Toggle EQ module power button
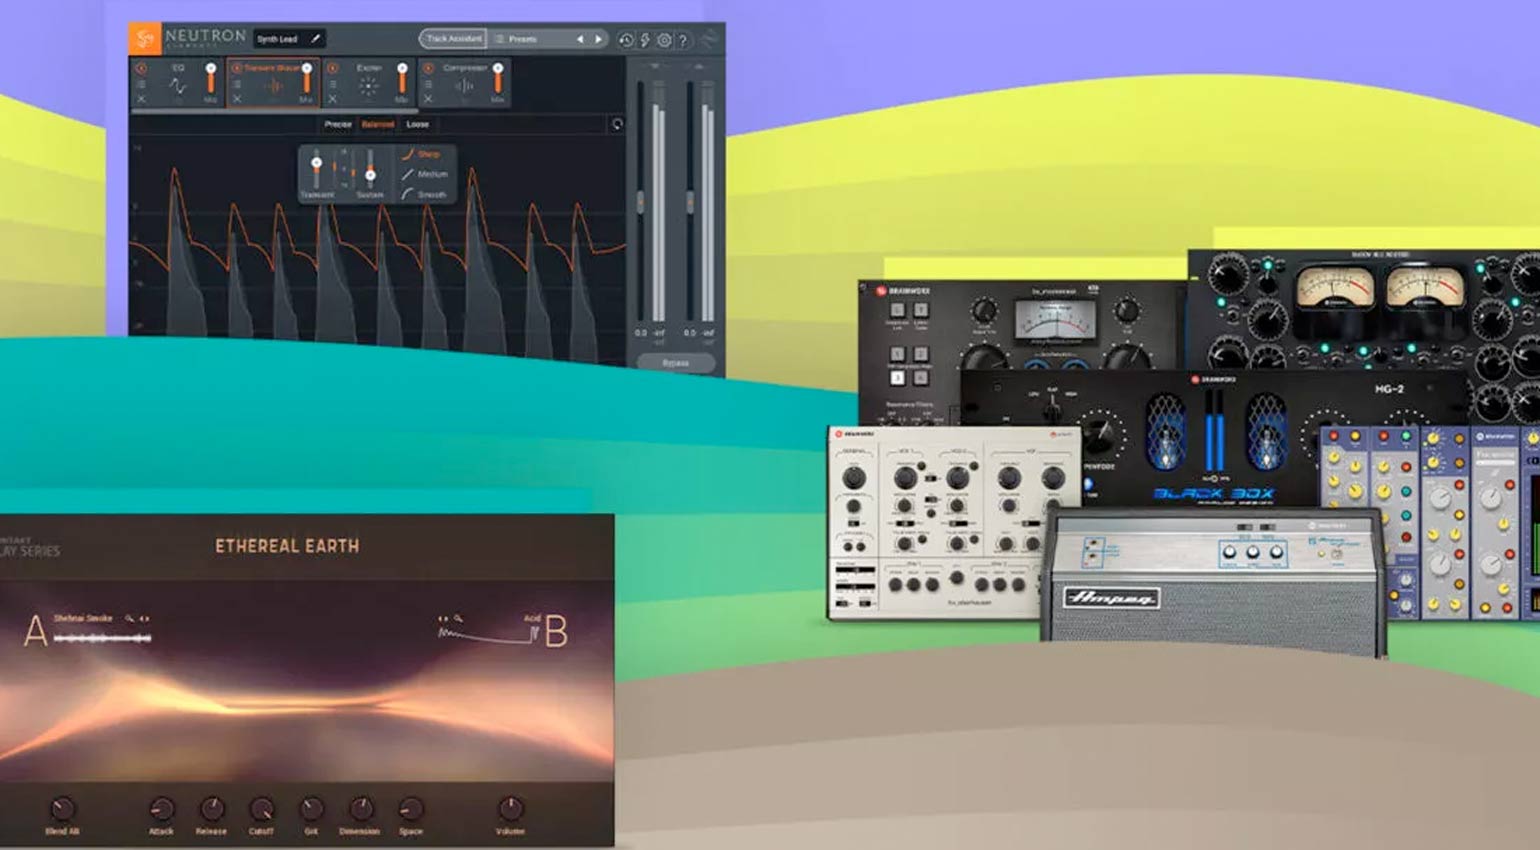Image resolution: width=1540 pixels, height=850 pixels. (x=141, y=69)
